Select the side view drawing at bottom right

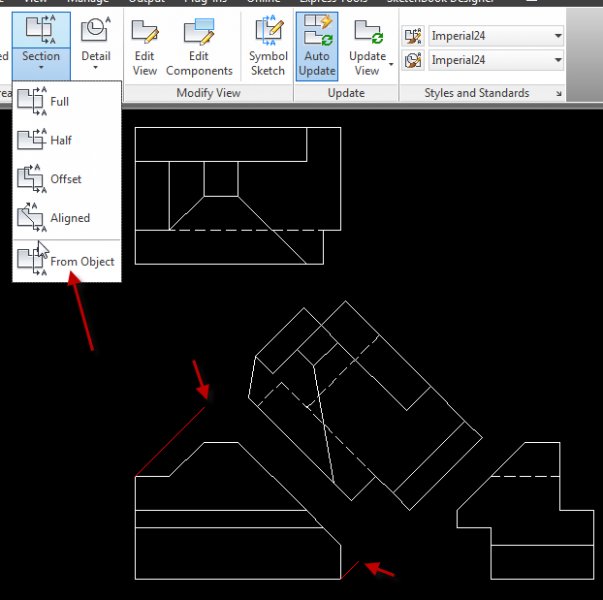point(525,510)
